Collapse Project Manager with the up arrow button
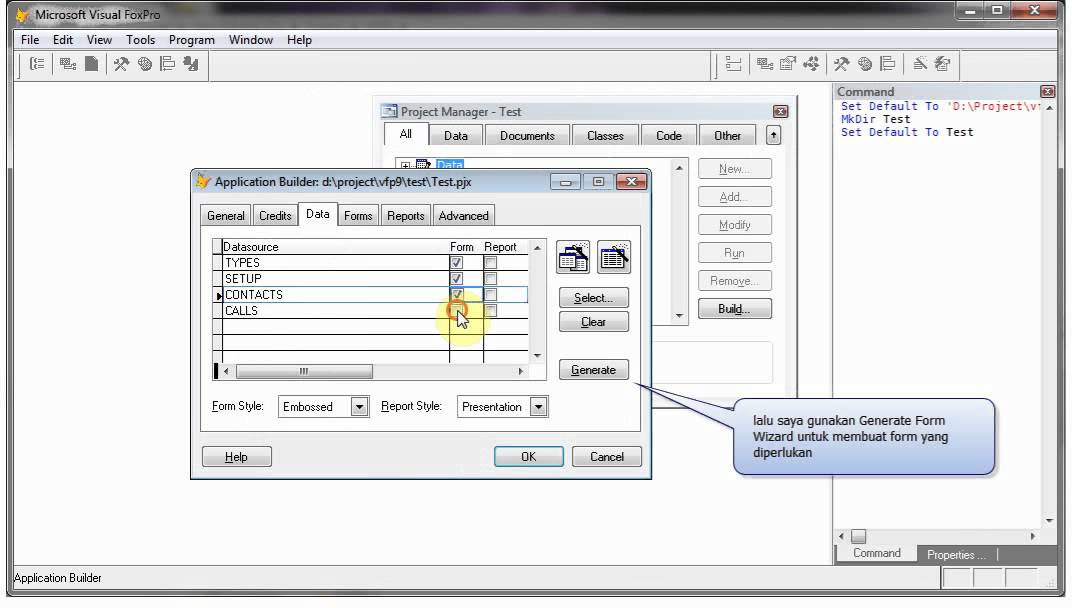1072x608 pixels. click(x=773, y=135)
